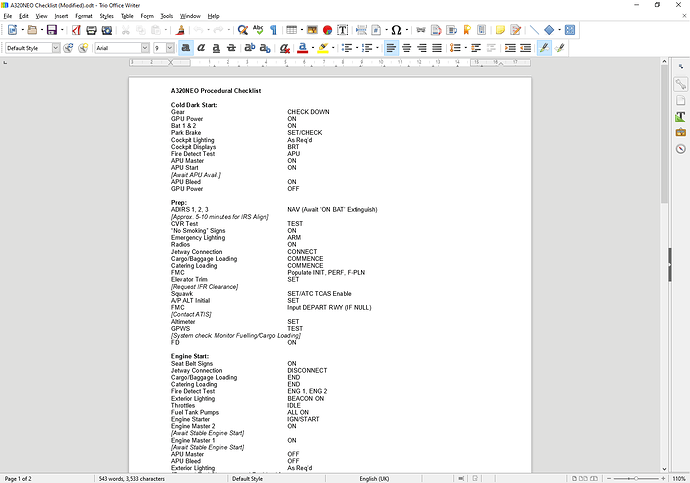Open the bullet list style dropdown arrow
690x483 pixels.
357,48
